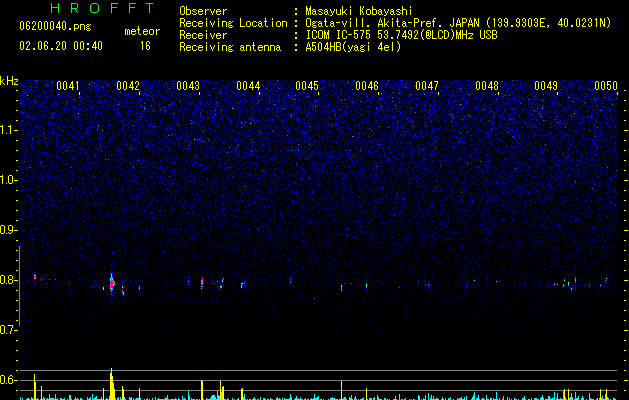Viewport: 629px width, 400px height.
Task: Select the filename 06200040.png
Action: click(x=55, y=27)
